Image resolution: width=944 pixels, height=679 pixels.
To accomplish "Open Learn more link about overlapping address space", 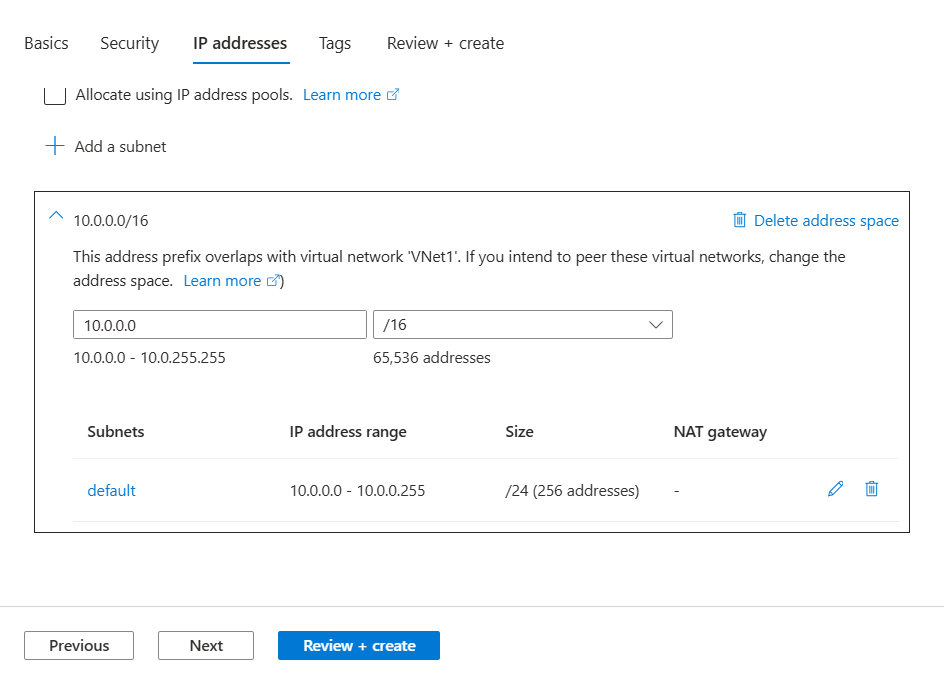I will coord(231,281).
